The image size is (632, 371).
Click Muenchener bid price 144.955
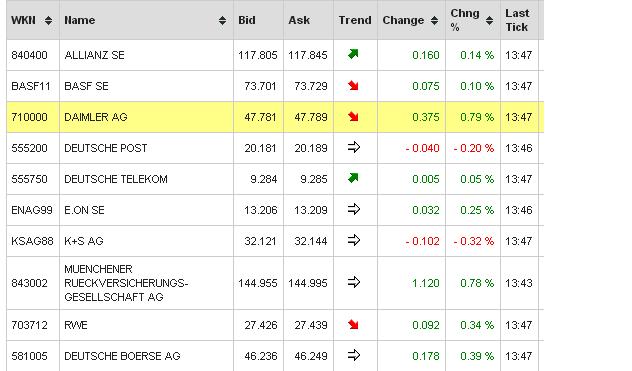click(x=258, y=283)
